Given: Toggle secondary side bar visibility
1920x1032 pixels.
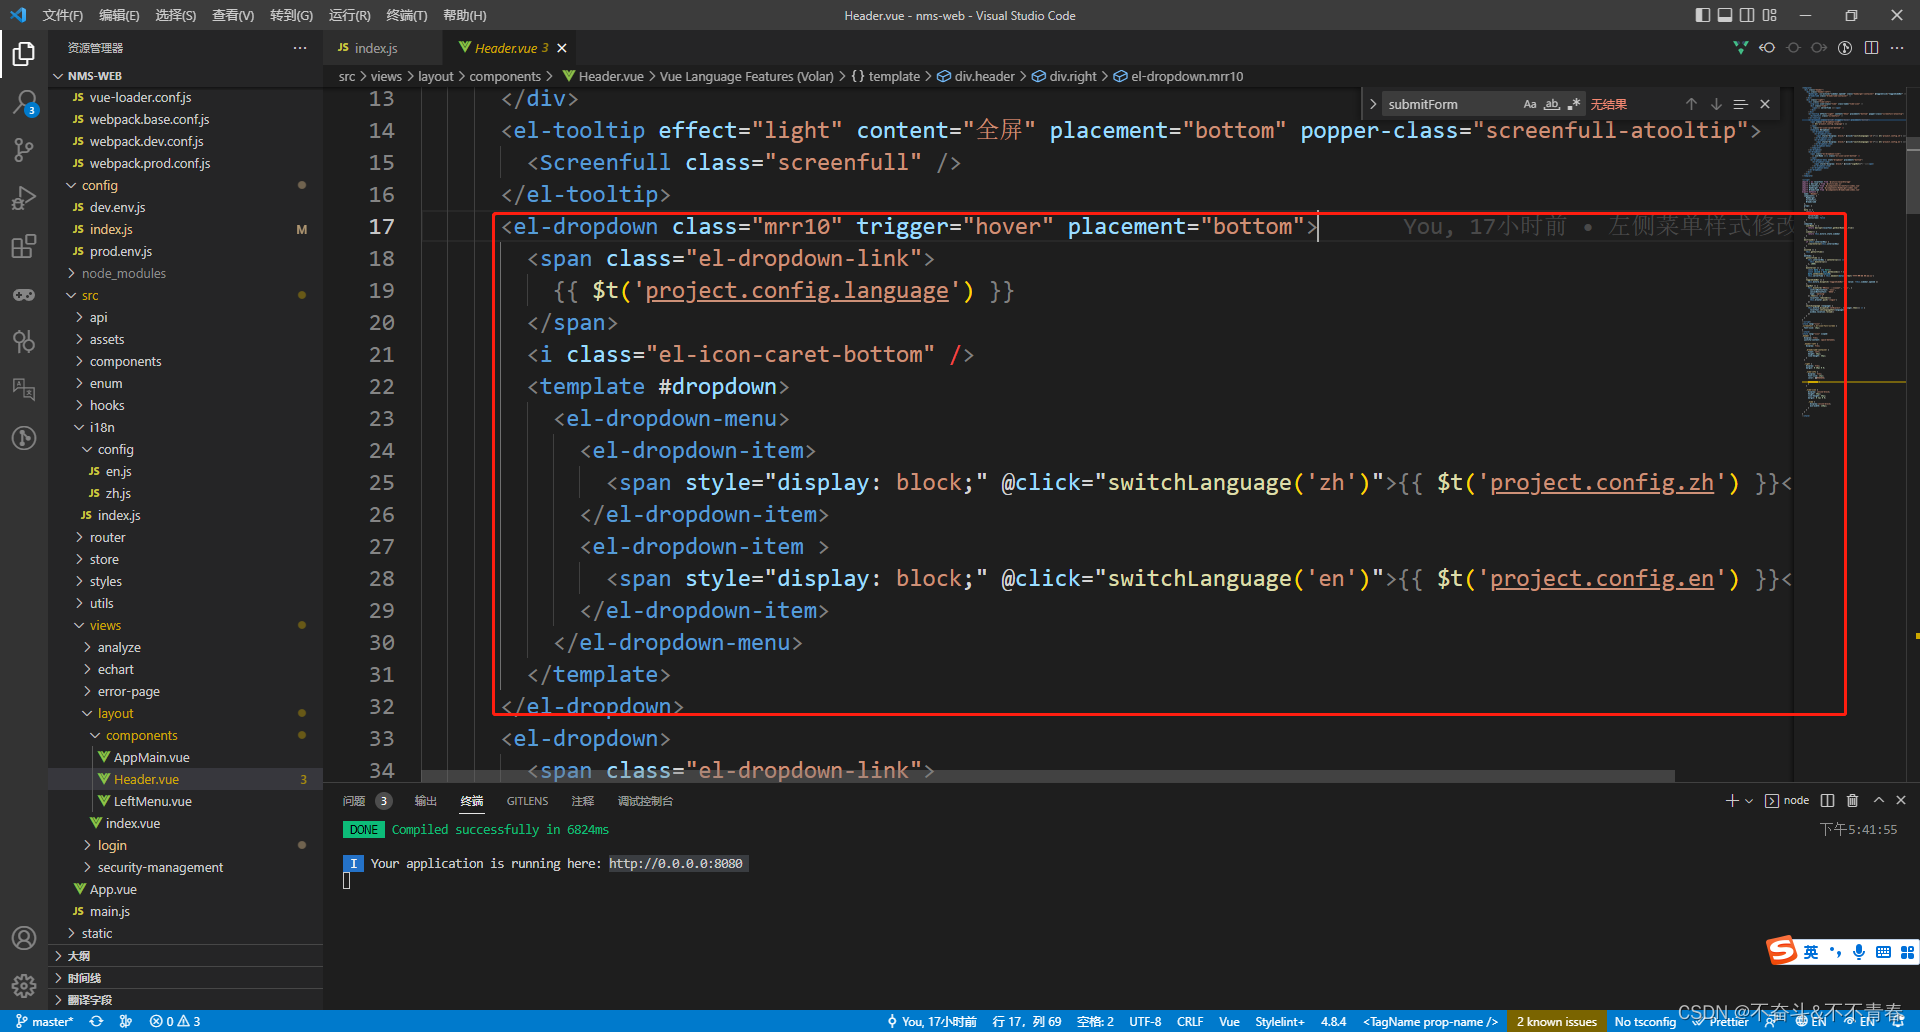Looking at the screenshot, I should 1747,15.
